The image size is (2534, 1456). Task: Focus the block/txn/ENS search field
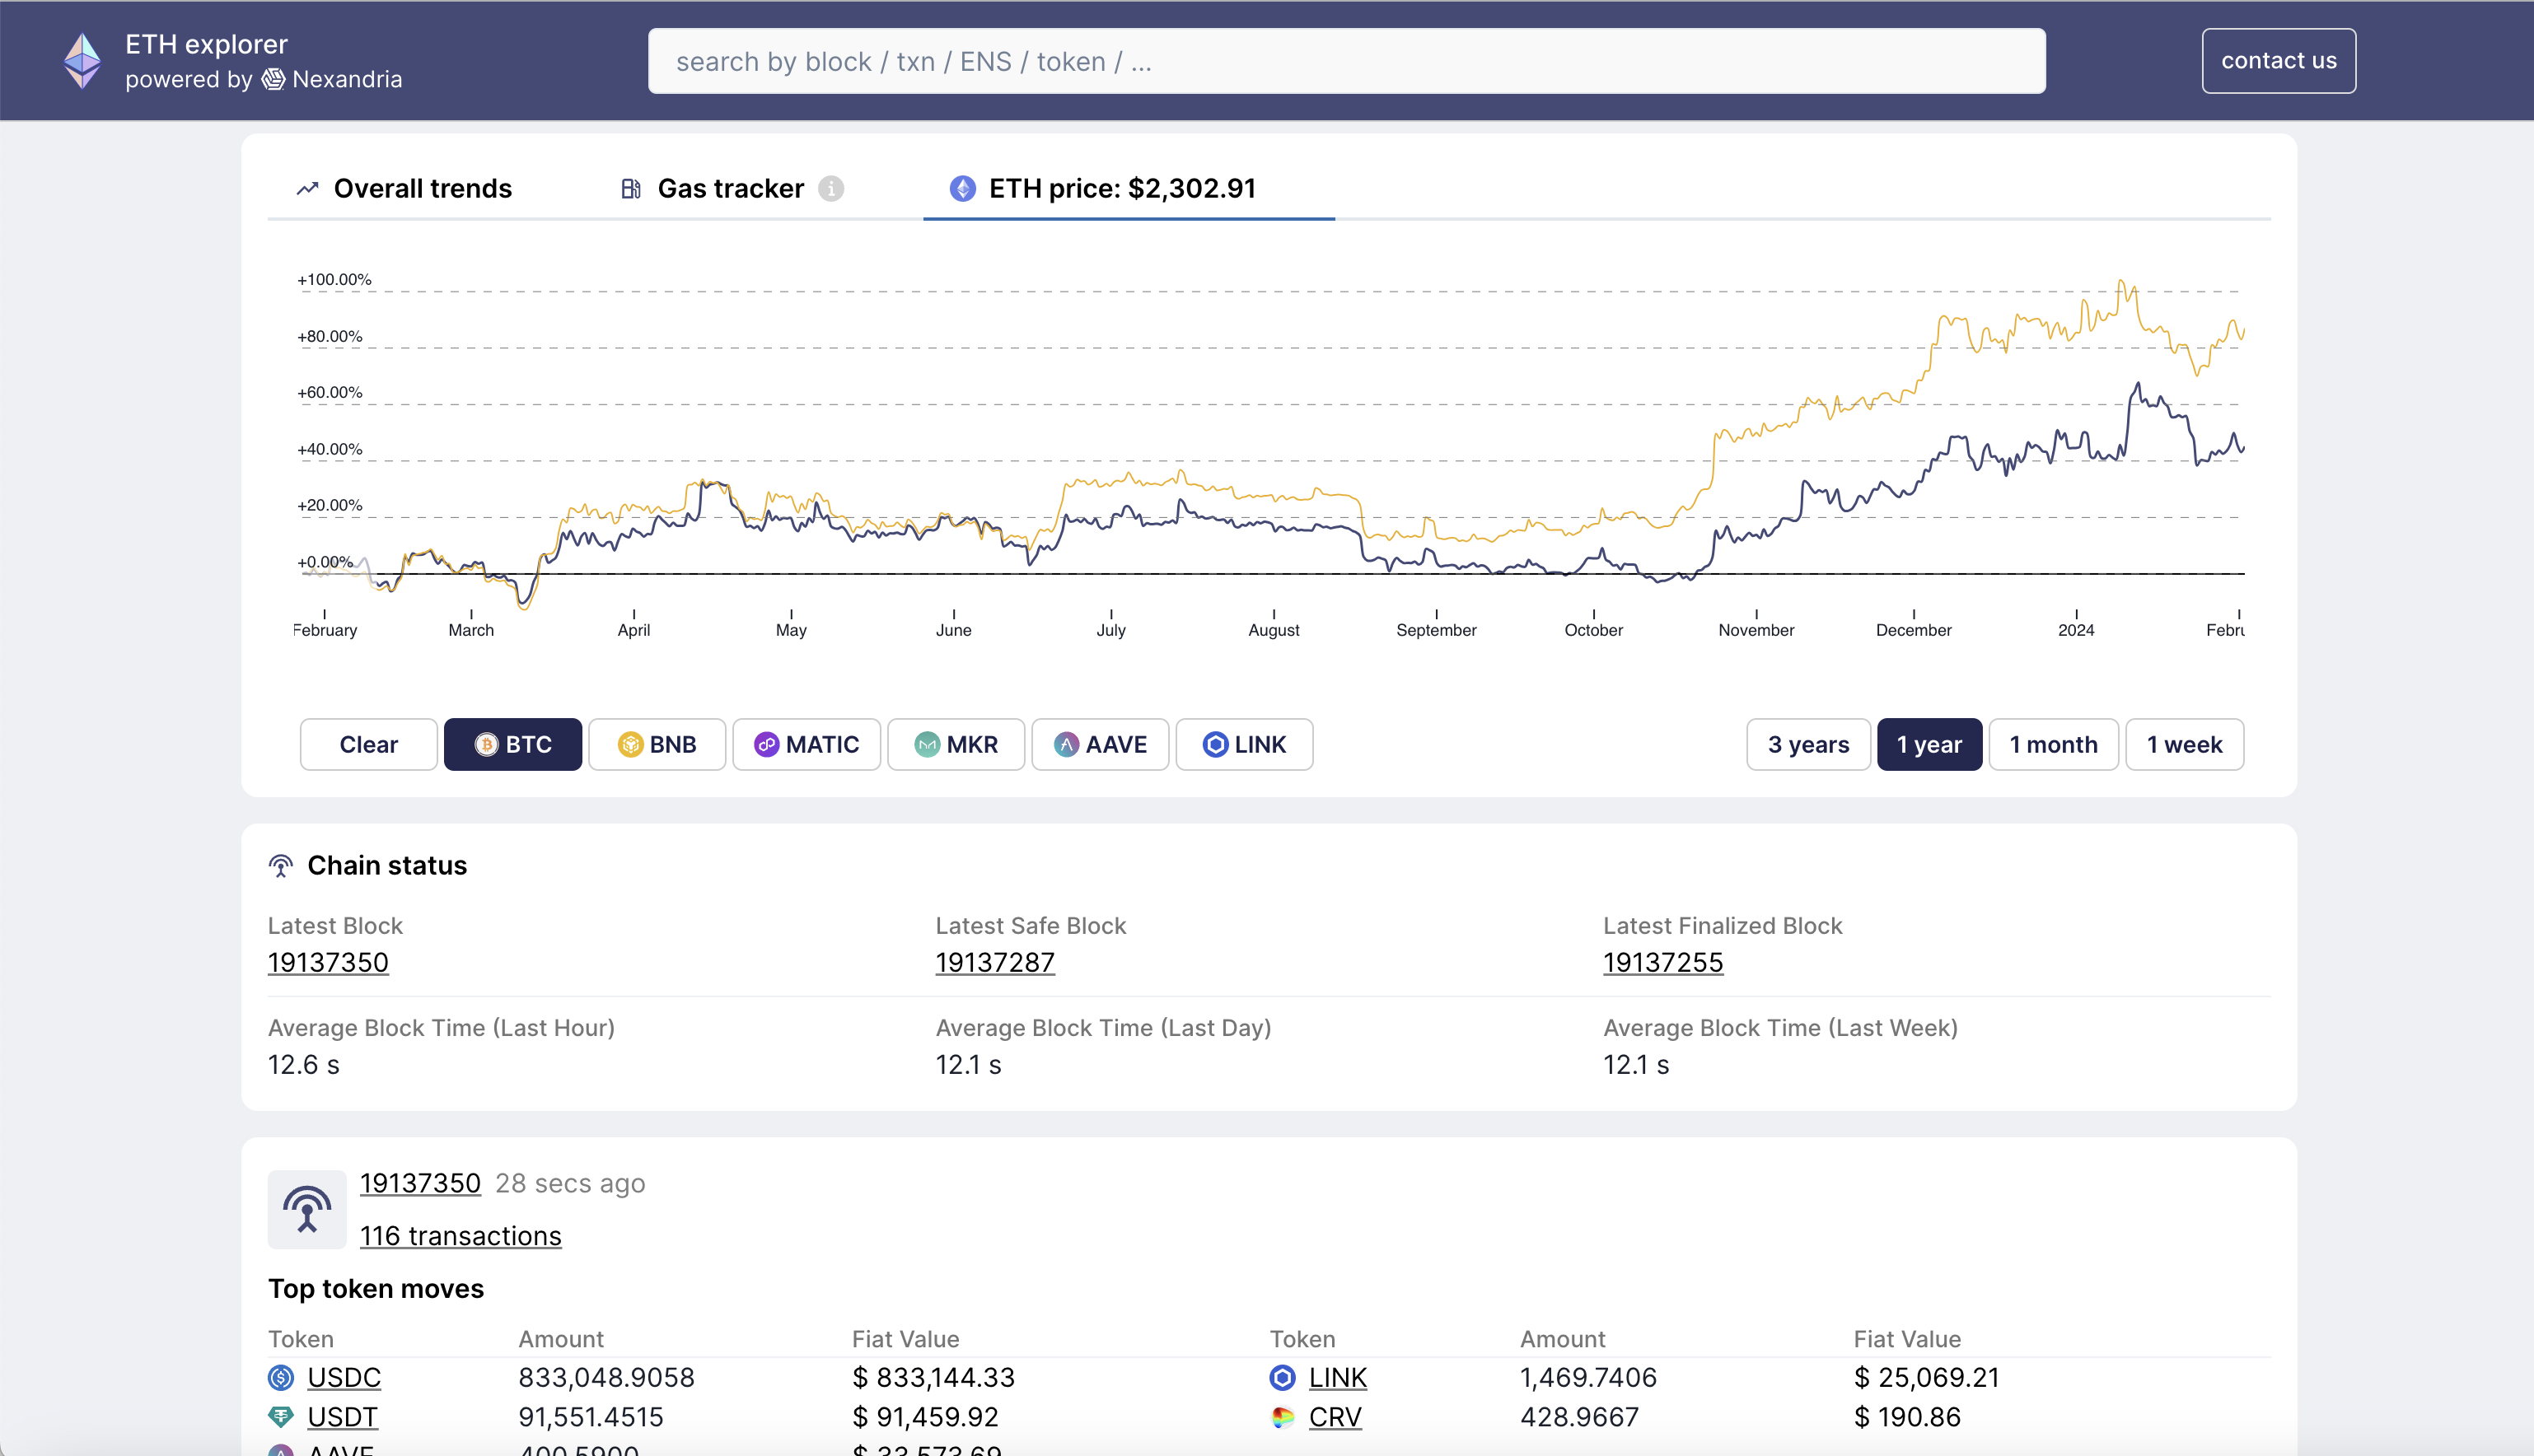click(x=1346, y=61)
